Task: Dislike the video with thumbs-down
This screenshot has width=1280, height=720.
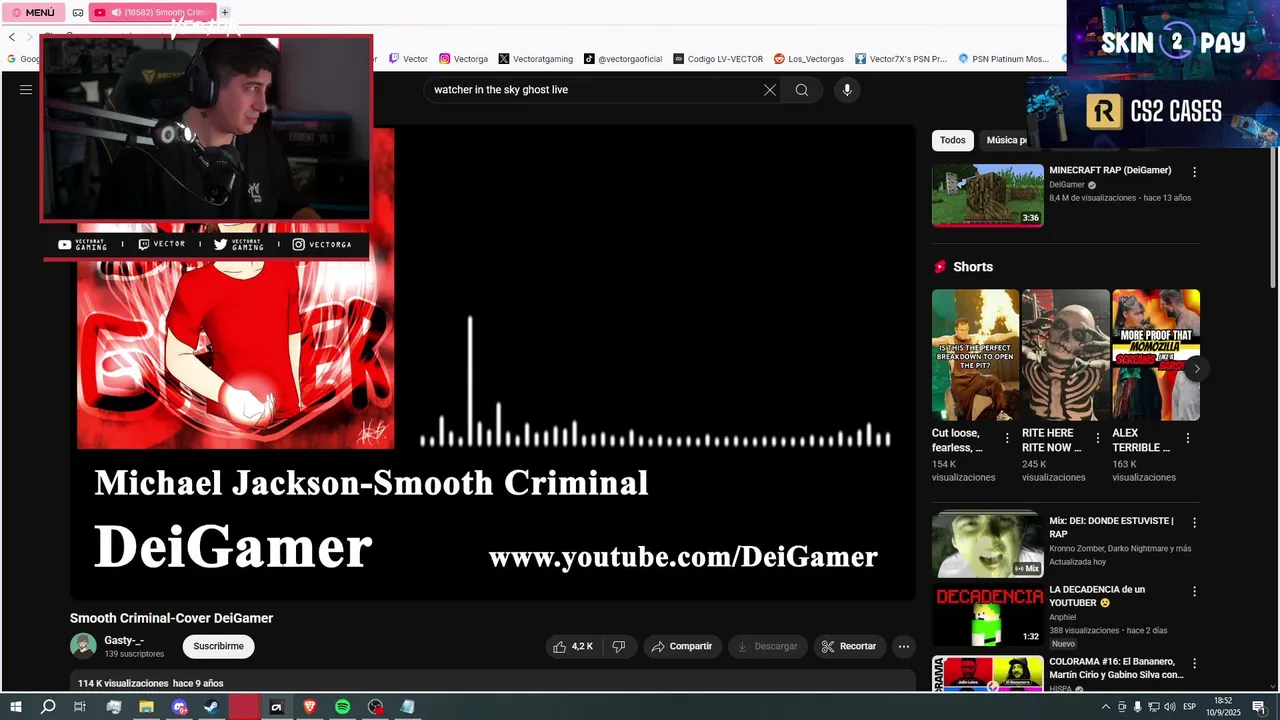Action: (x=619, y=647)
